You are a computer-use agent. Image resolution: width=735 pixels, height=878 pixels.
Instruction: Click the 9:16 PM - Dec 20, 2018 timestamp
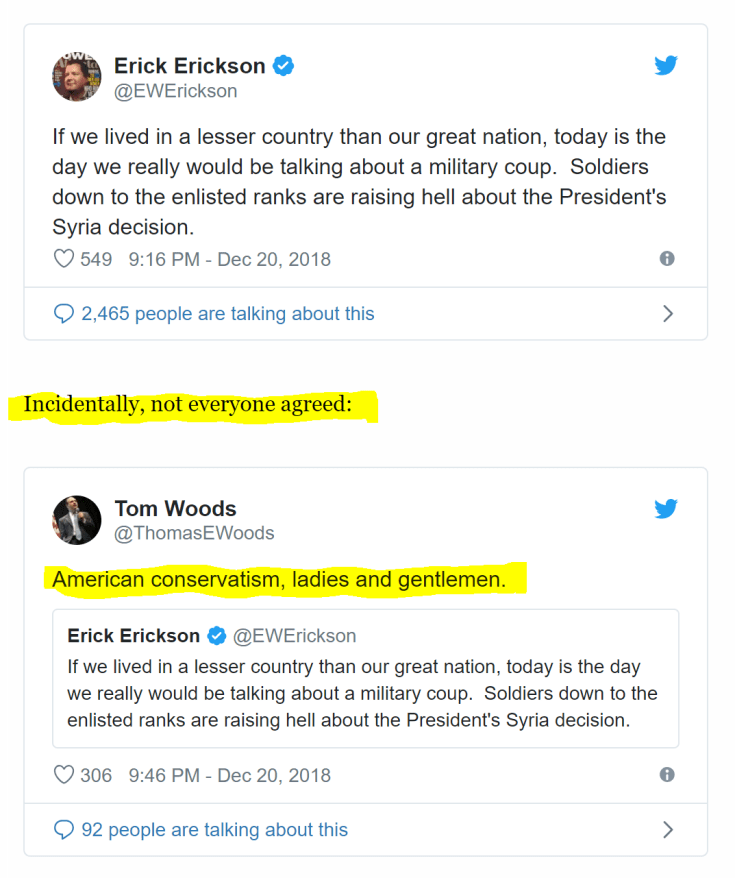click(229, 260)
